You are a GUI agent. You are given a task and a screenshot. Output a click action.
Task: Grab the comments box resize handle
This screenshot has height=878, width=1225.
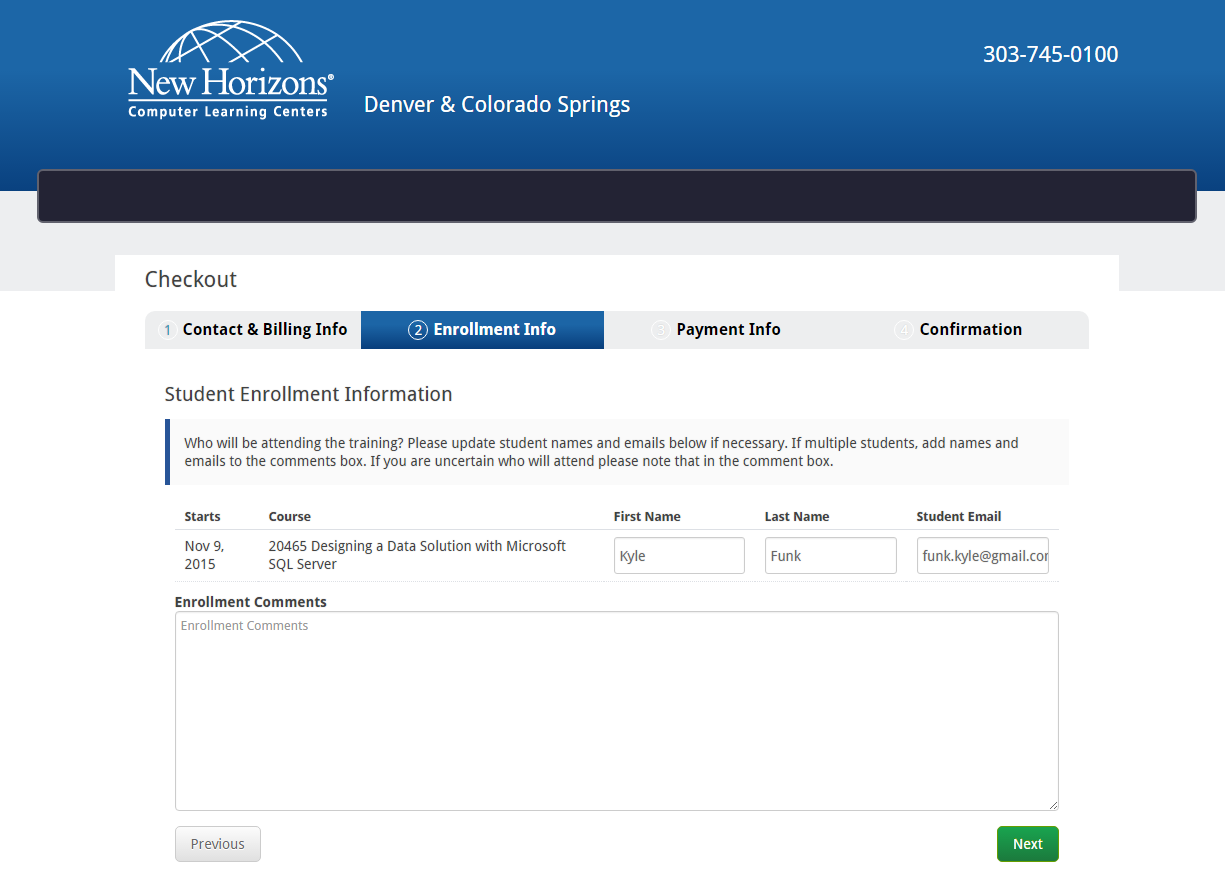[x=1052, y=804]
